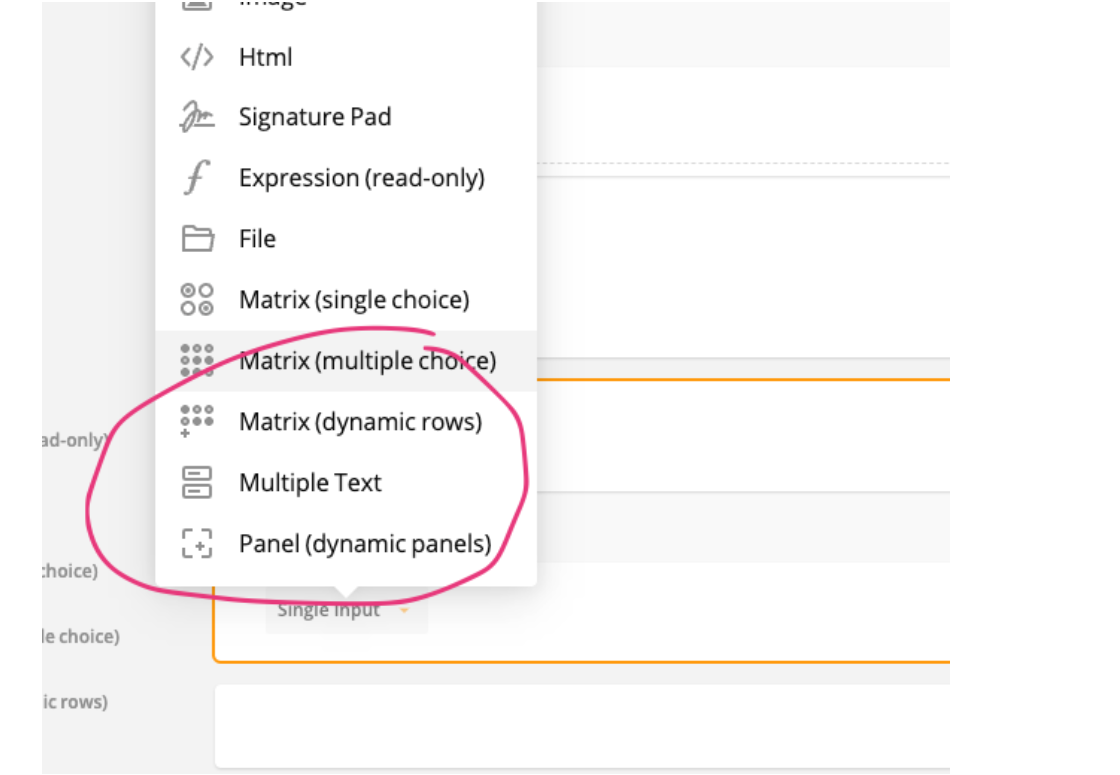Pick File from the type list

346,239
